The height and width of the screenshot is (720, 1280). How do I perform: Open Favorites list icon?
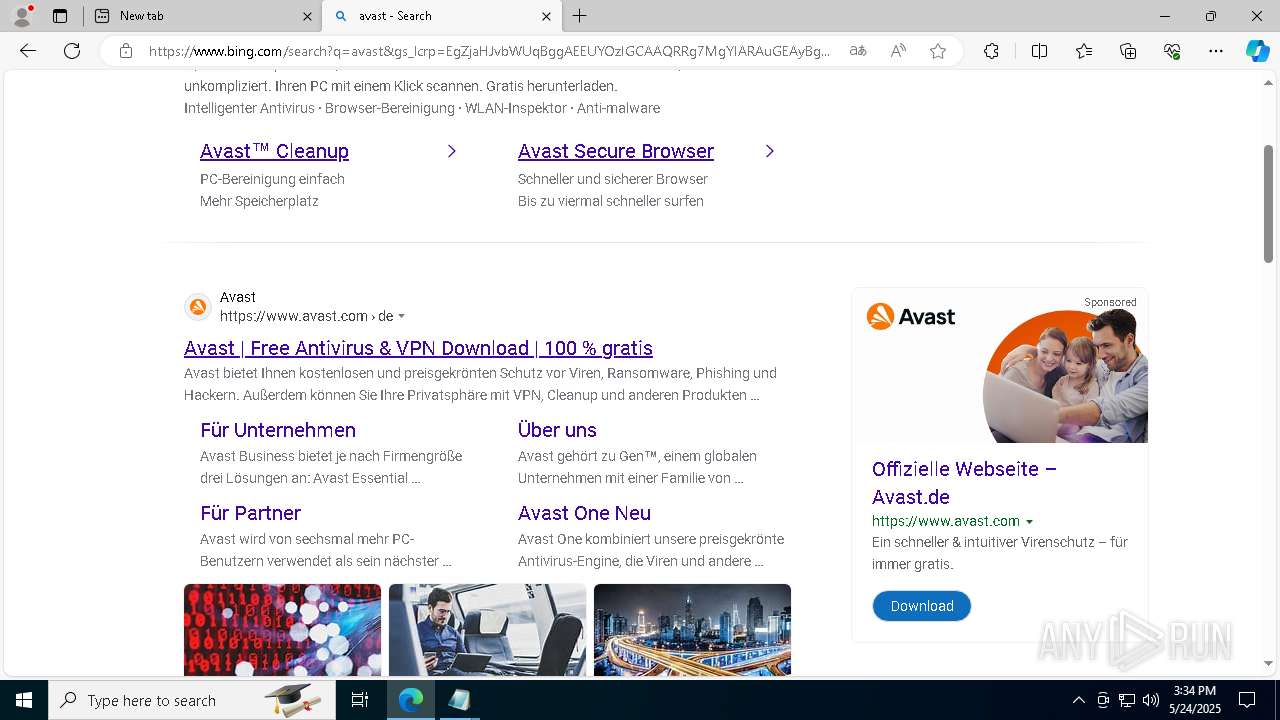1084,51
